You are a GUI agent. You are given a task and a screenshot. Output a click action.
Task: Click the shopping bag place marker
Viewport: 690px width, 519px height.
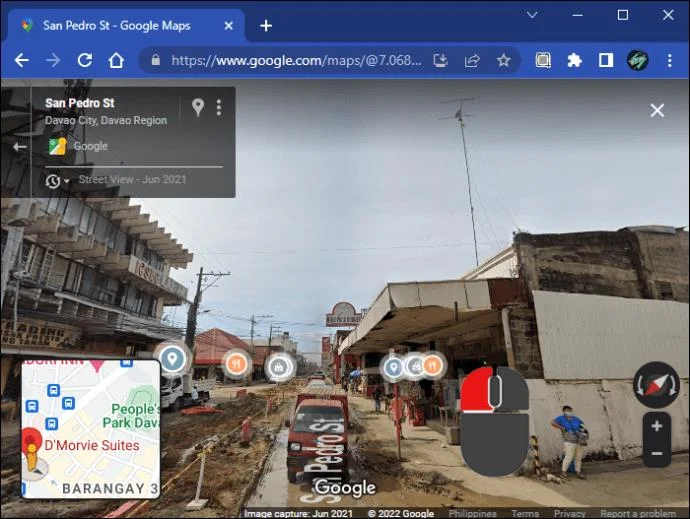tap(279, 366)
